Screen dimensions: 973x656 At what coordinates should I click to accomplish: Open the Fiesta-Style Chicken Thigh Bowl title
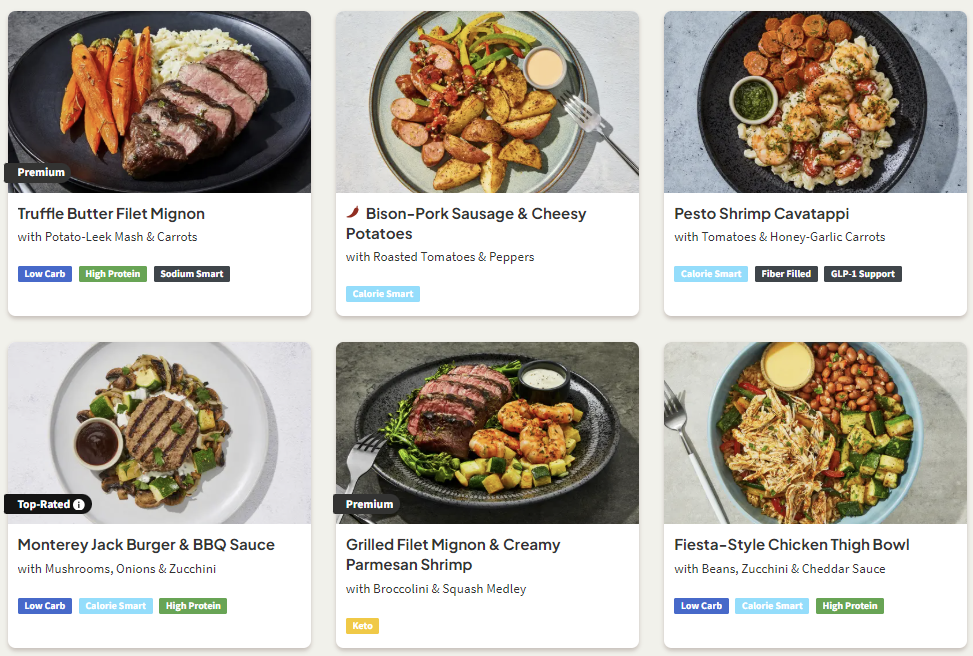tap(791, 545)
